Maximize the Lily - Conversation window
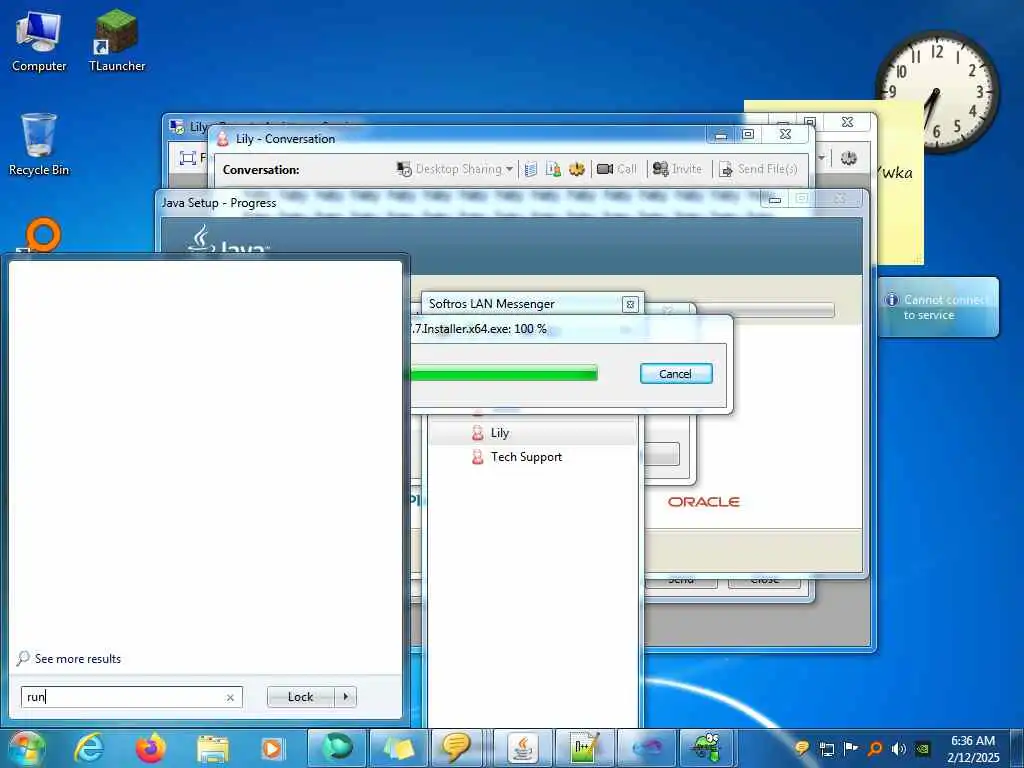1024x768 pixels. 748,135
